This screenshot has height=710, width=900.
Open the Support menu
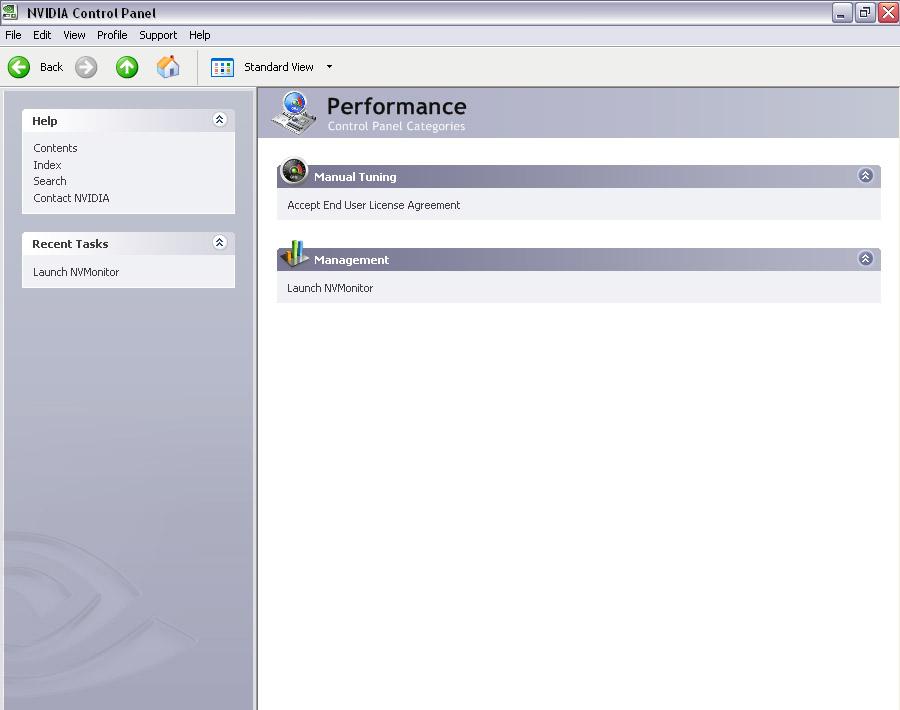click(x=158, y=35)
